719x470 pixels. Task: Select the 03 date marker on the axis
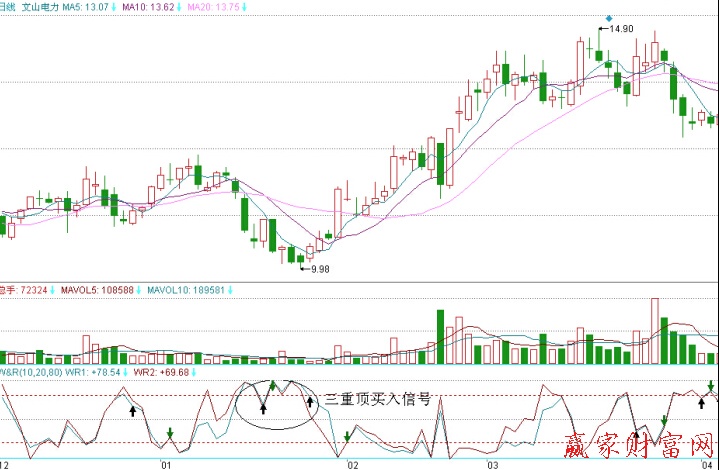click(x=491, y=465)
